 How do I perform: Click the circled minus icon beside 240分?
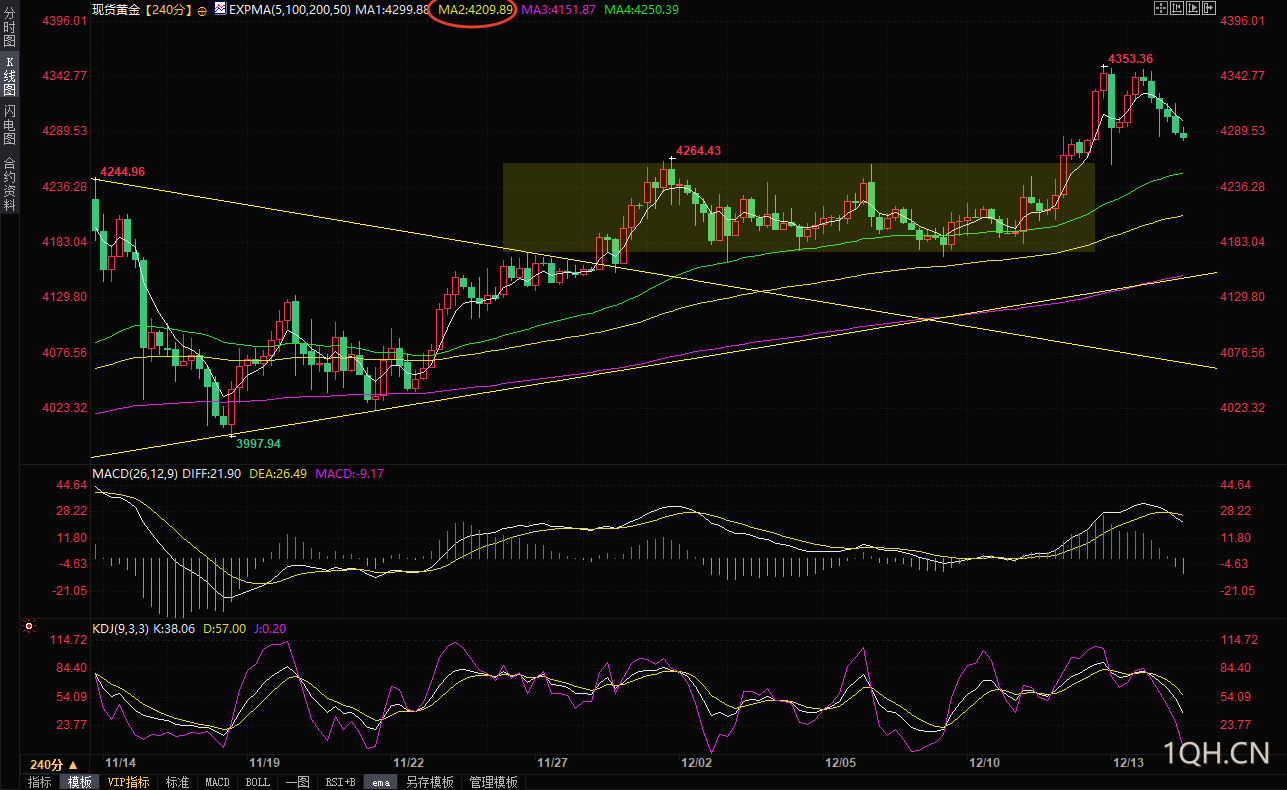tap(202, 9)
